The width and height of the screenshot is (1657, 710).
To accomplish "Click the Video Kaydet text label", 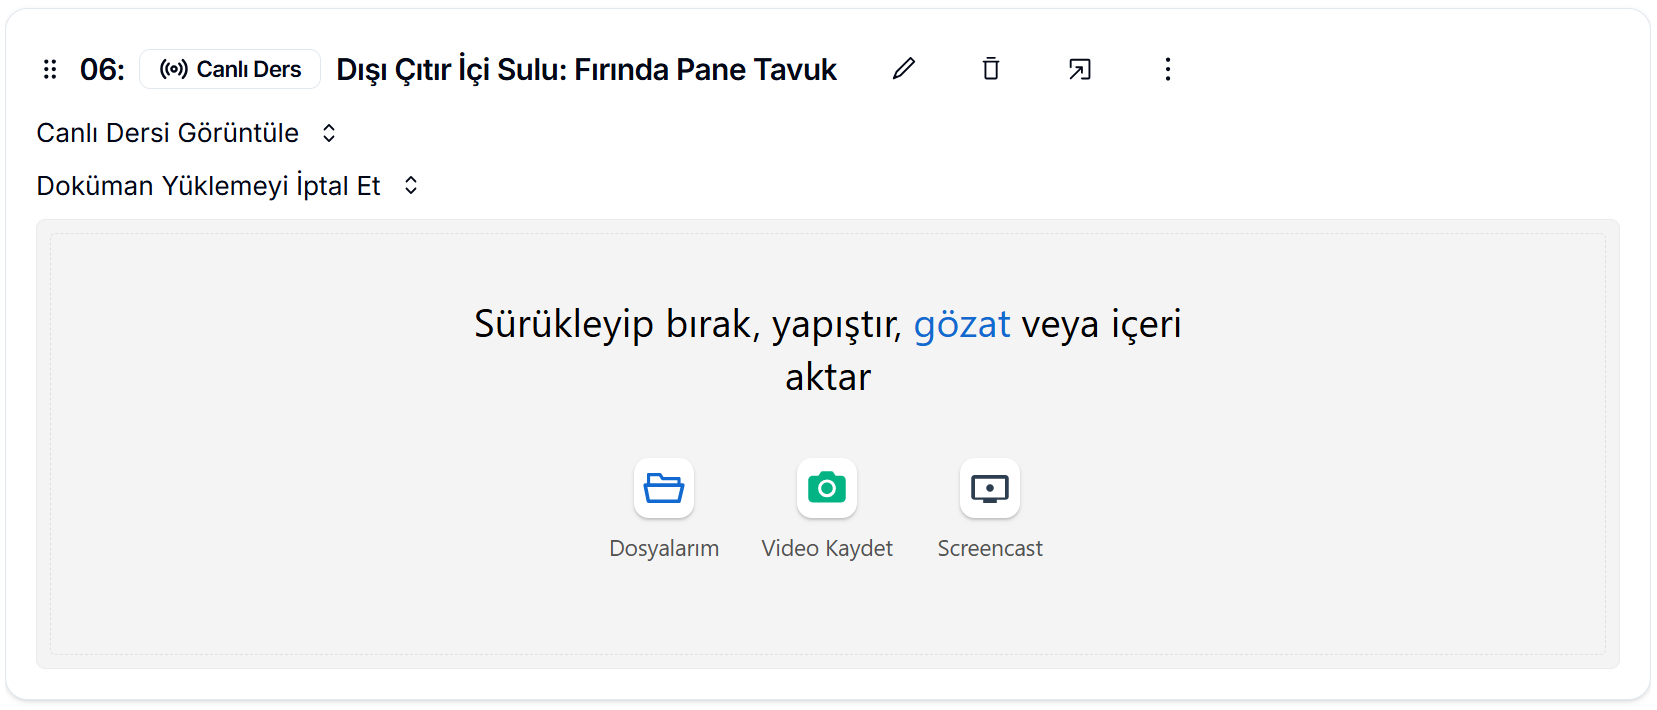I will (827, 548).
